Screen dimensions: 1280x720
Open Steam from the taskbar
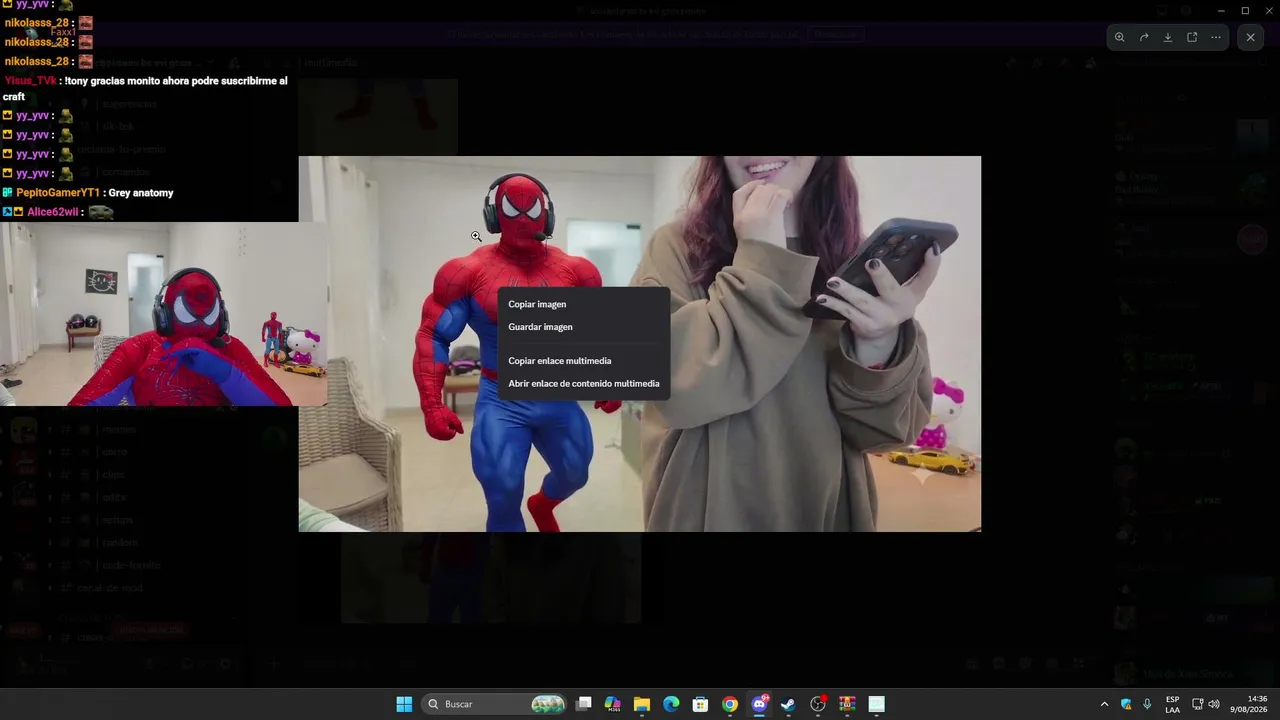tap(788, 704)
